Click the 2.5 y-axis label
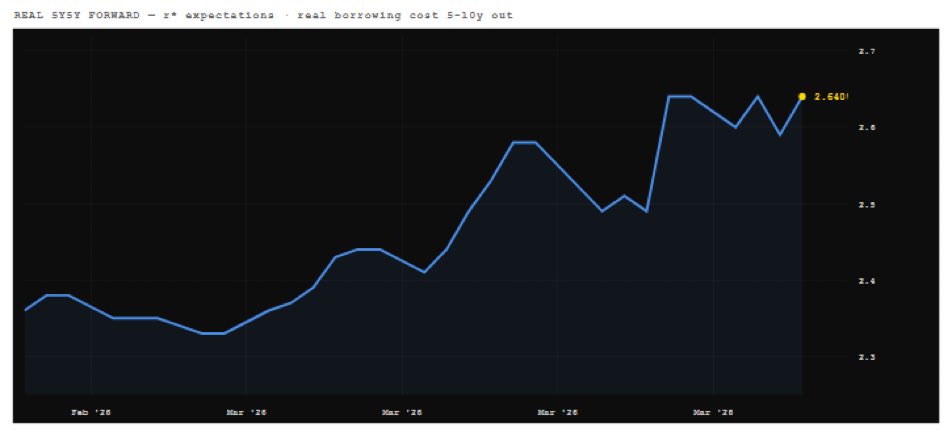This screenshot has height=436, width=952. point(866,205)
